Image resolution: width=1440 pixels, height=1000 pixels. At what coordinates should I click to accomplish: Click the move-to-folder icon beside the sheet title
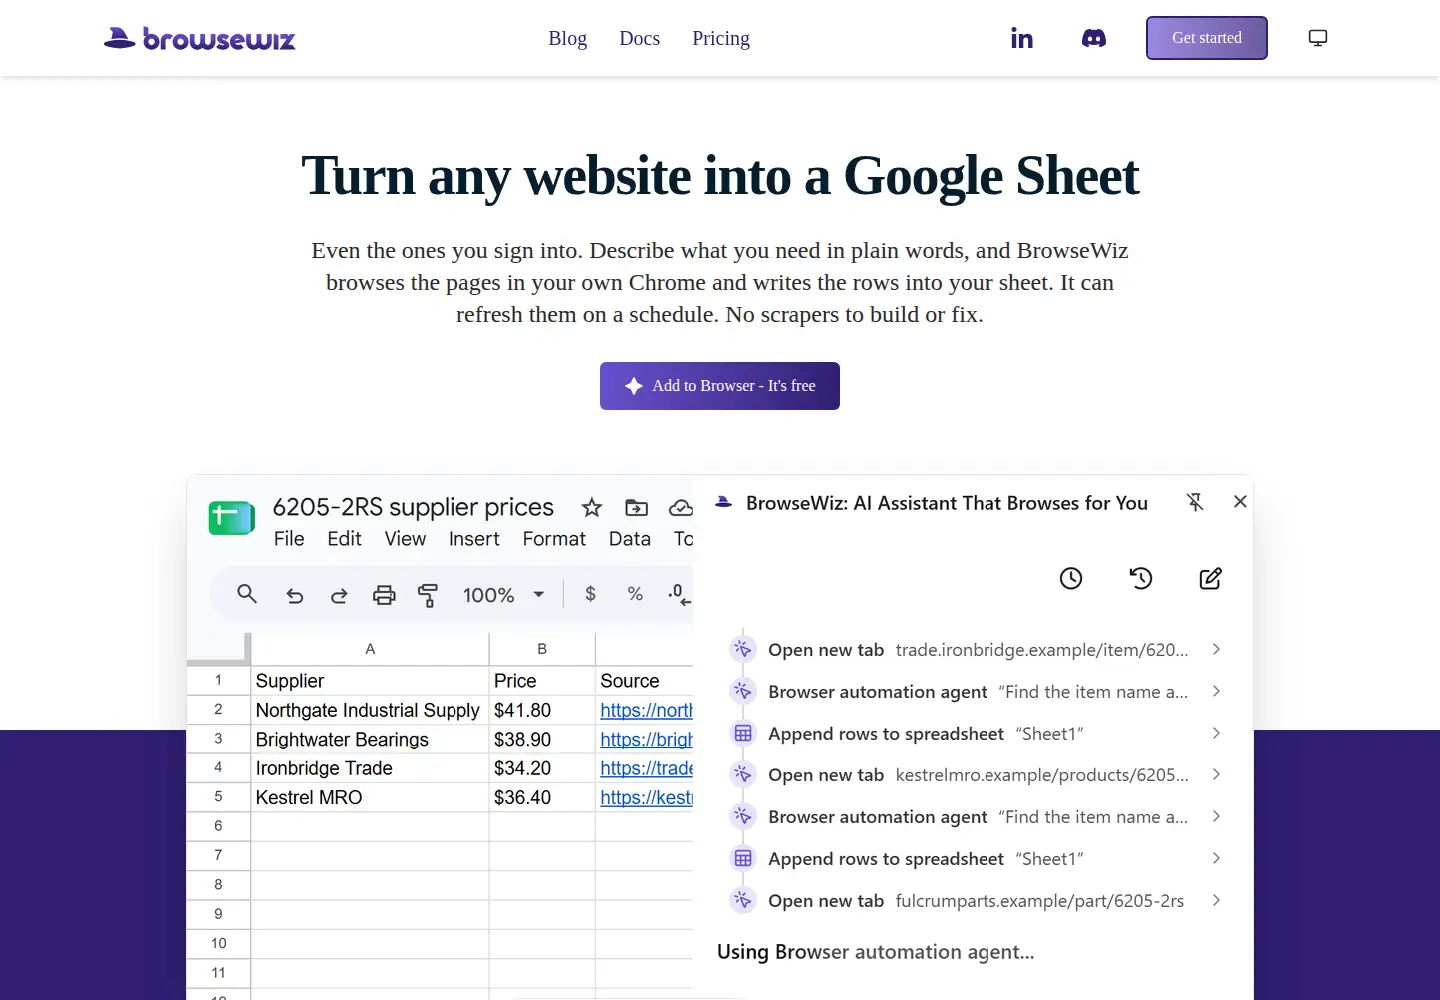click(636, 507)
